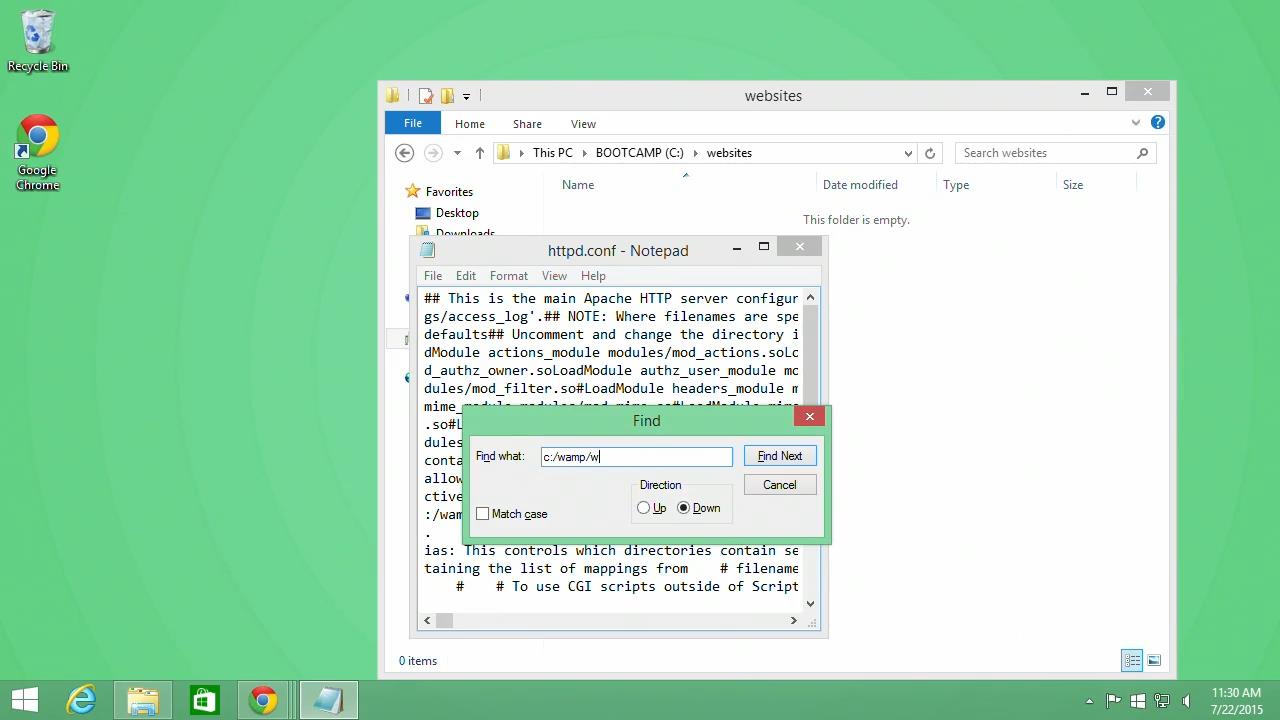The height and width of the screenshot is (720, 1280).
Task: Select the Down direction radio button
Action: tap(684, 508)
